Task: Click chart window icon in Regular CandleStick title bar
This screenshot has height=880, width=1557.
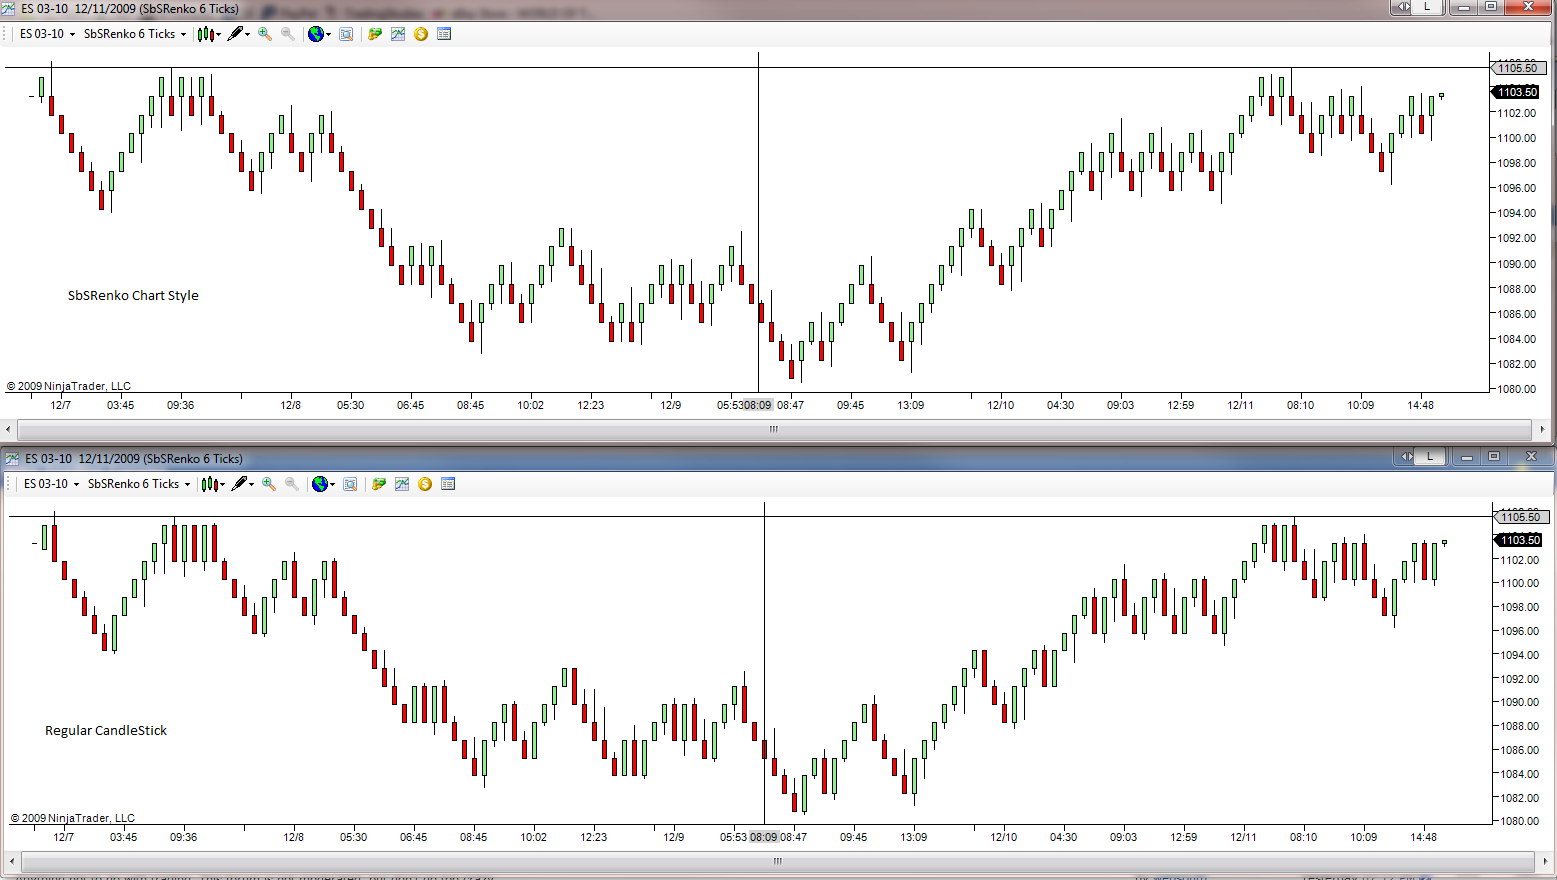Action: [x=12, y=459]
